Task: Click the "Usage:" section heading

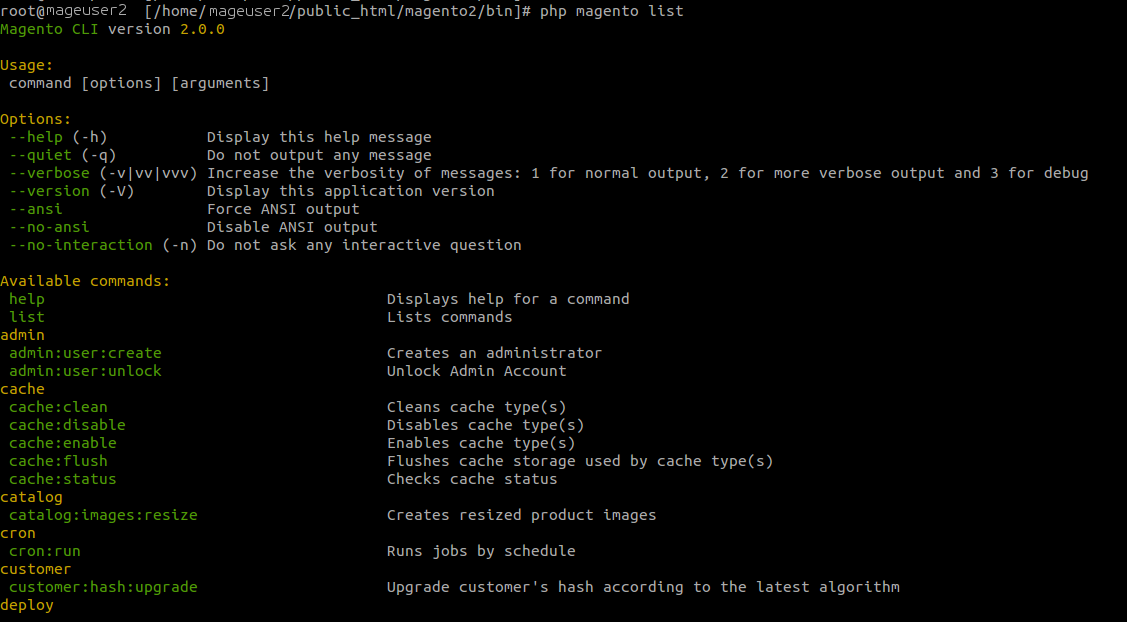Action: coord(27,65)
